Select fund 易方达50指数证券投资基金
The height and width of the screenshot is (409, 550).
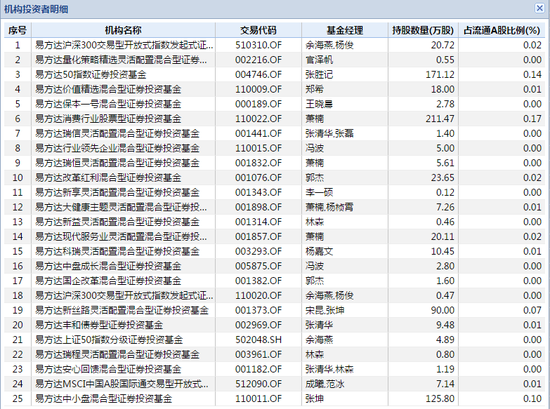tap(91, 75)
